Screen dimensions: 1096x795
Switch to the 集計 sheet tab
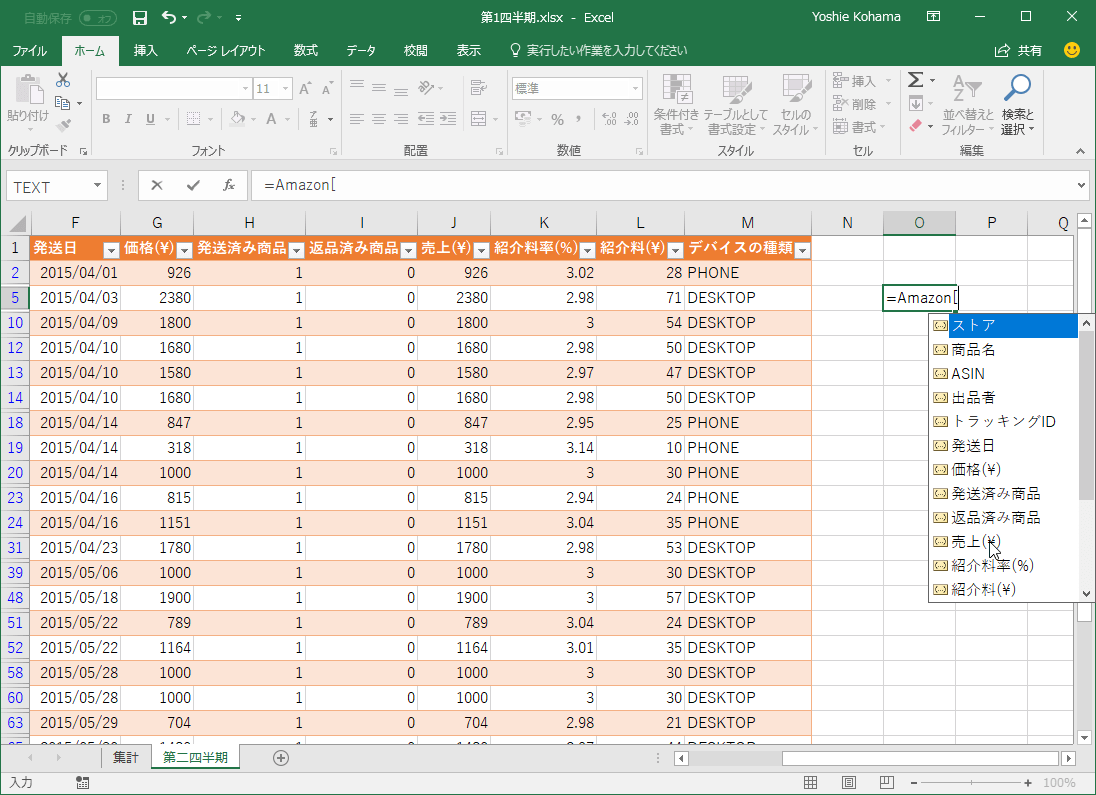coord(126,758)
